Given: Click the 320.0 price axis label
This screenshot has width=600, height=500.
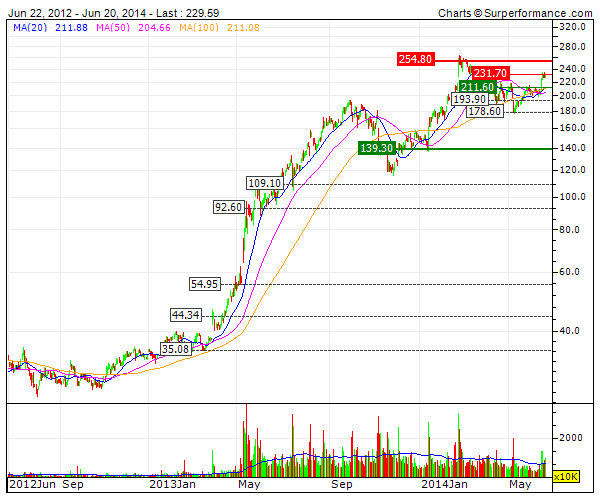Looking at the screenshot, I should pos(572,27).
